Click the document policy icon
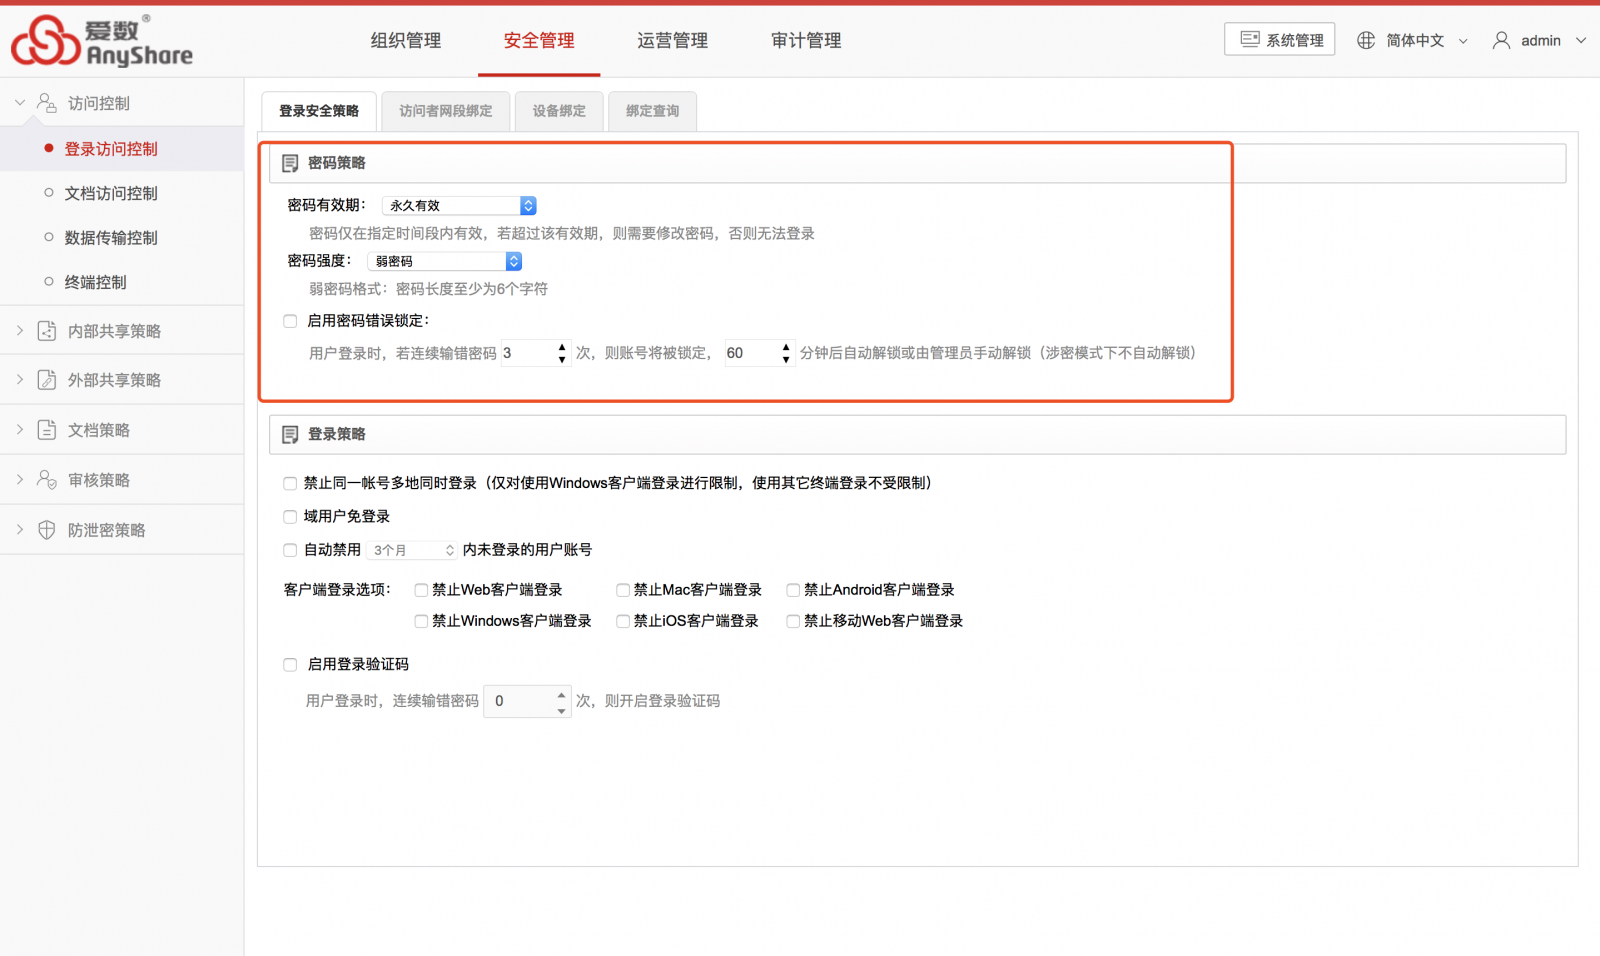1600x956 pixels. 47,430
